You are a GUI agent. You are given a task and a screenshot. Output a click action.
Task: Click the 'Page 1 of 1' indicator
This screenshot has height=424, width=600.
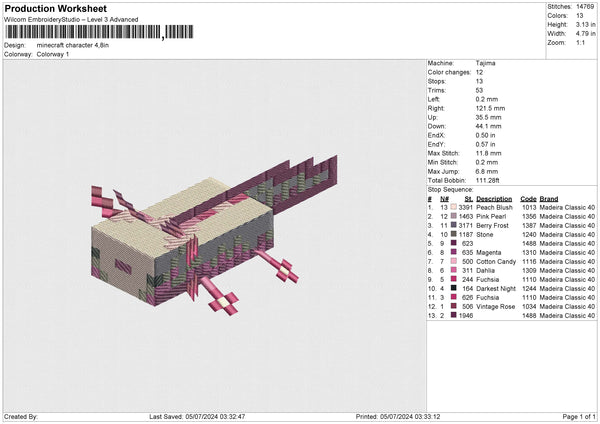[x=579, y=416]
